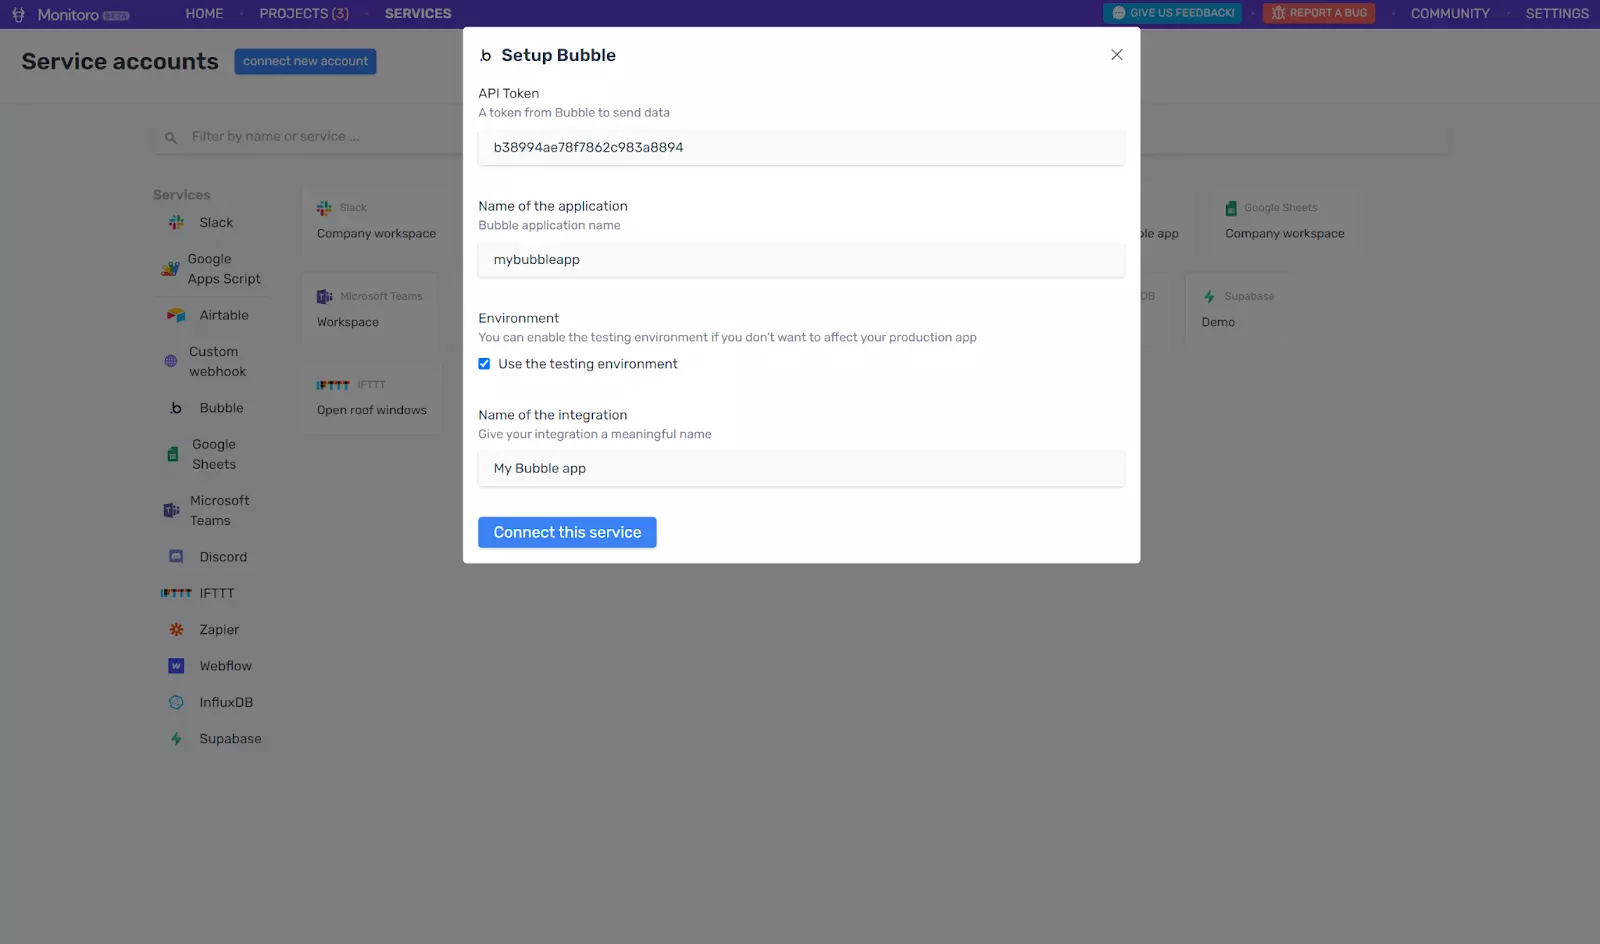This screenshot has width=1600, height=944.
Task: Click connect new account button
Action: (305, 61)
